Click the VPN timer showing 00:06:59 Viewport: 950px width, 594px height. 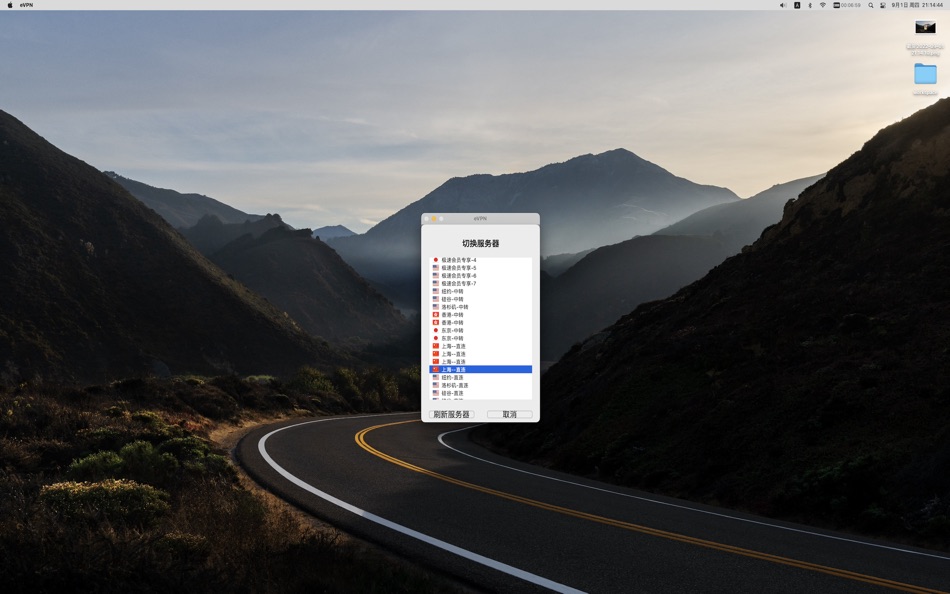point(848,5)
